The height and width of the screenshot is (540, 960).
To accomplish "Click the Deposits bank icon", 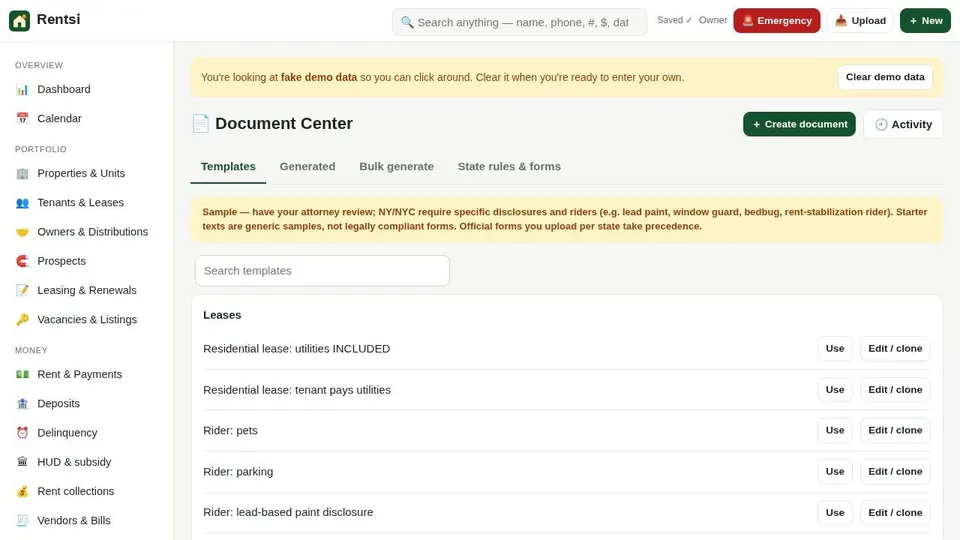I will click(23, 404).
